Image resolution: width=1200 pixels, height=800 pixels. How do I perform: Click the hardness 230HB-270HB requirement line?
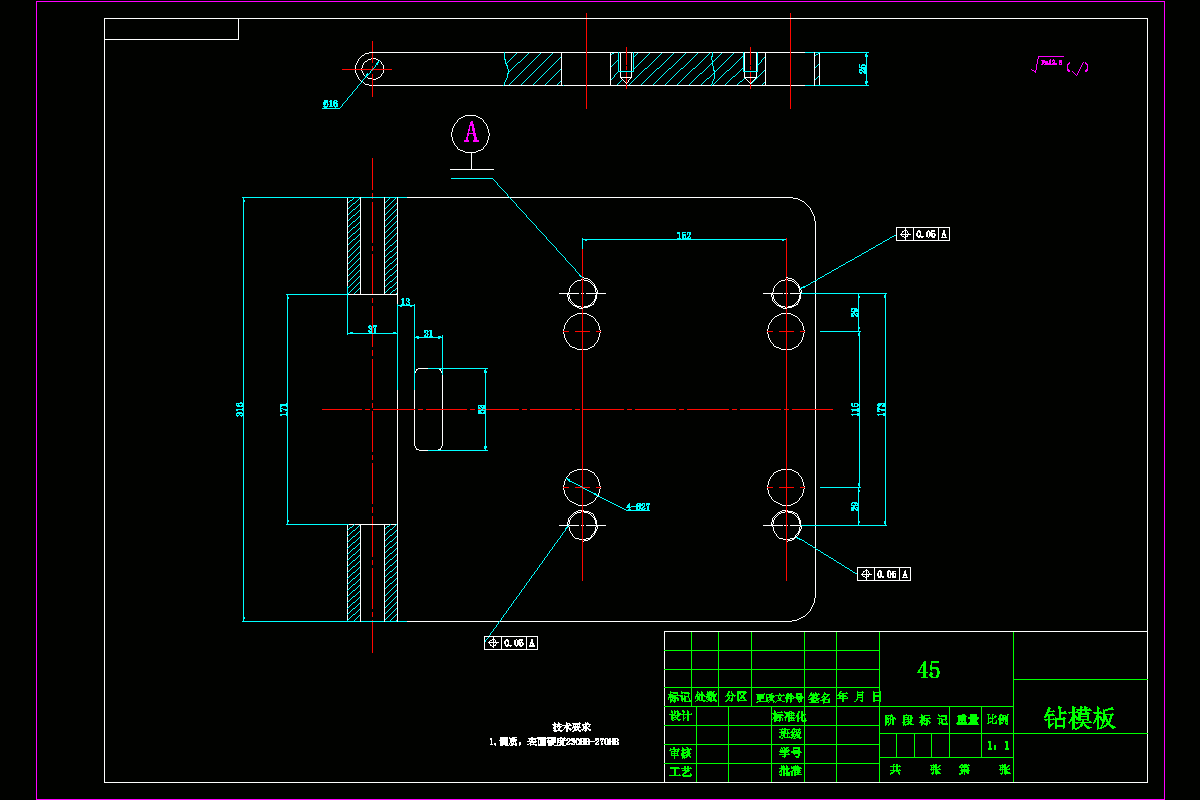(554, 742)
